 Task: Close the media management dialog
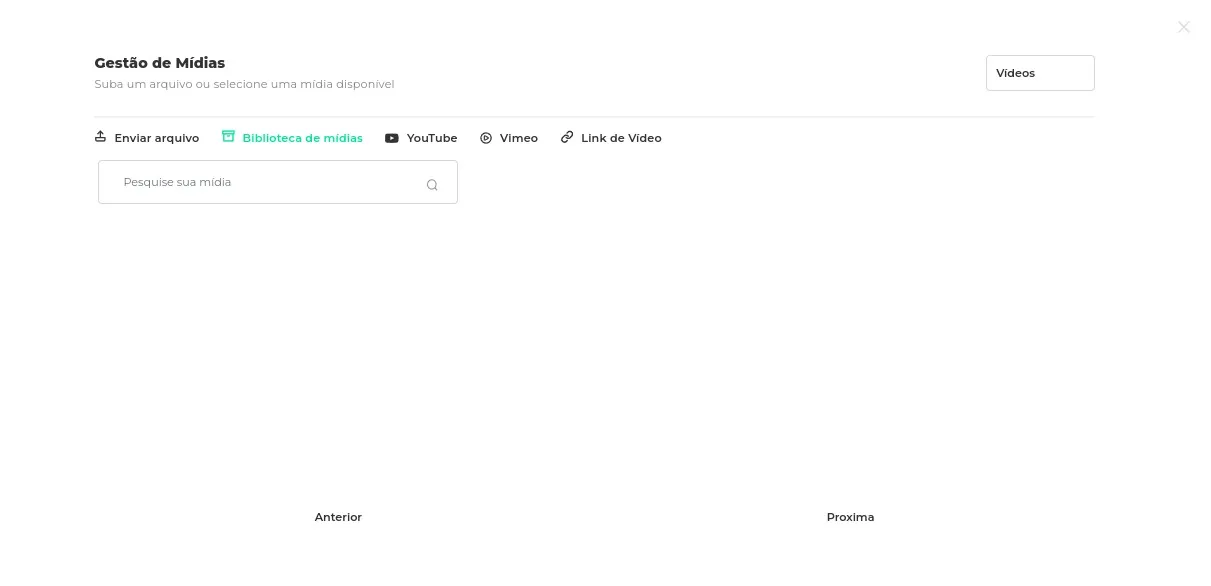[1184, 27]
